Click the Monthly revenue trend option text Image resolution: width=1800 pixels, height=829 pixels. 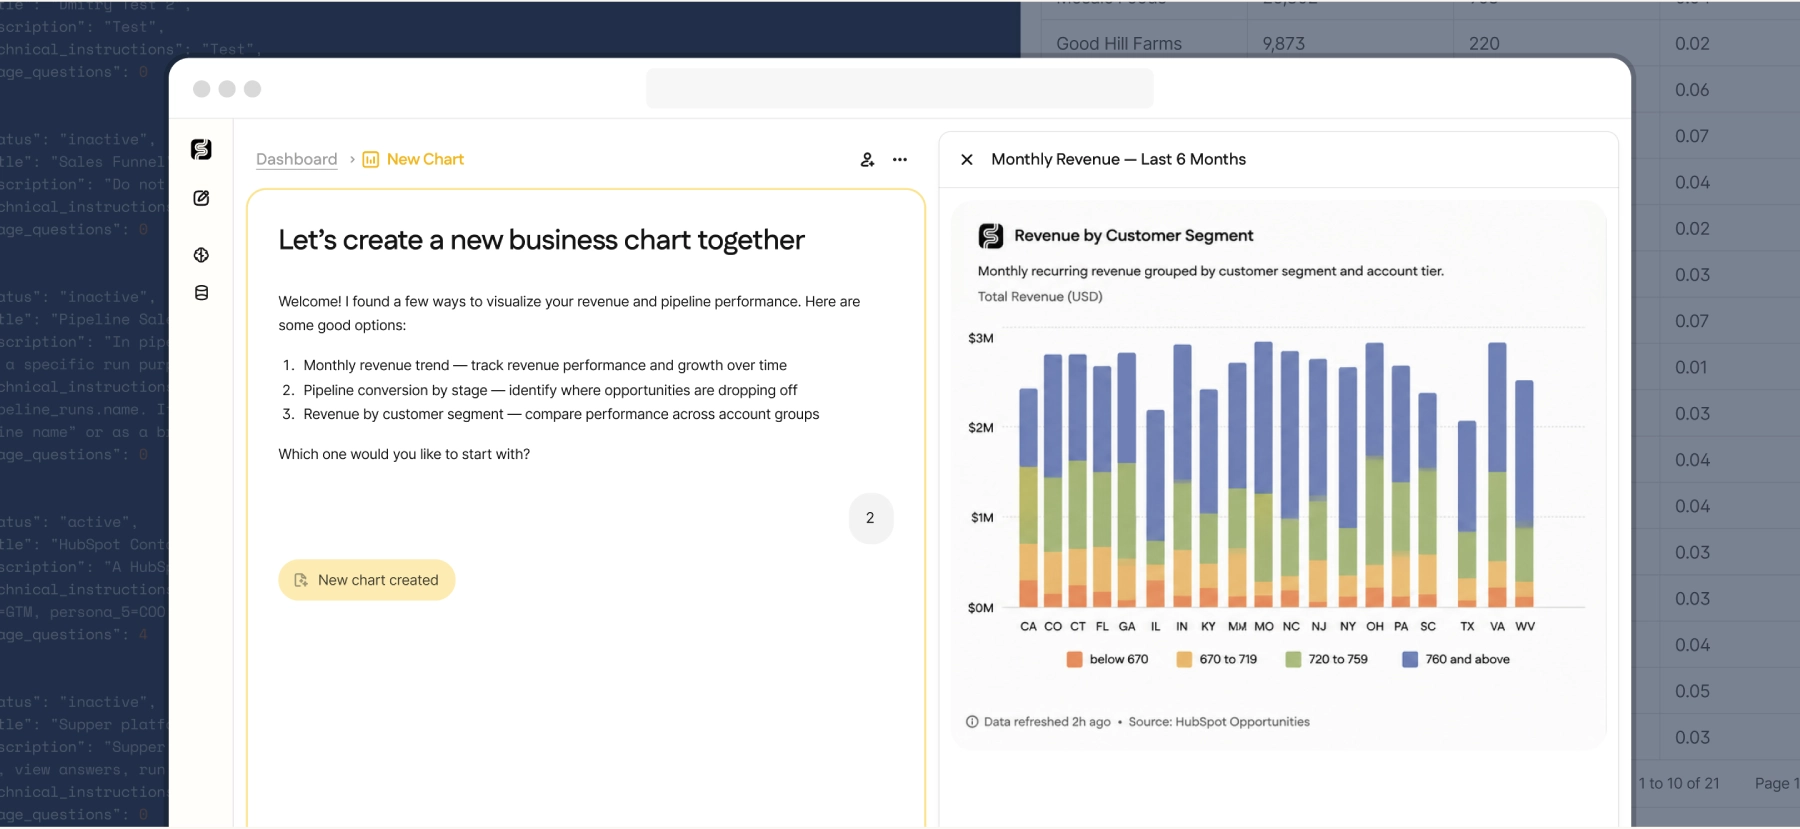point(545,366)
